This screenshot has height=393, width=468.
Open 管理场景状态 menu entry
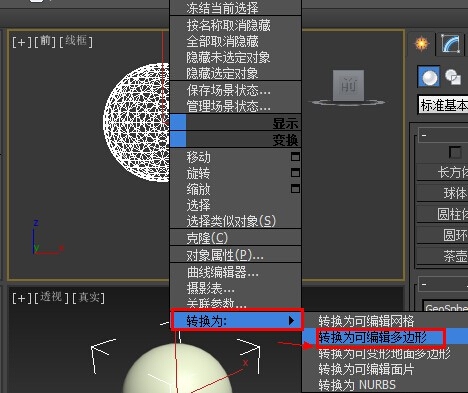pyautogui.click(x=235, y=106)
